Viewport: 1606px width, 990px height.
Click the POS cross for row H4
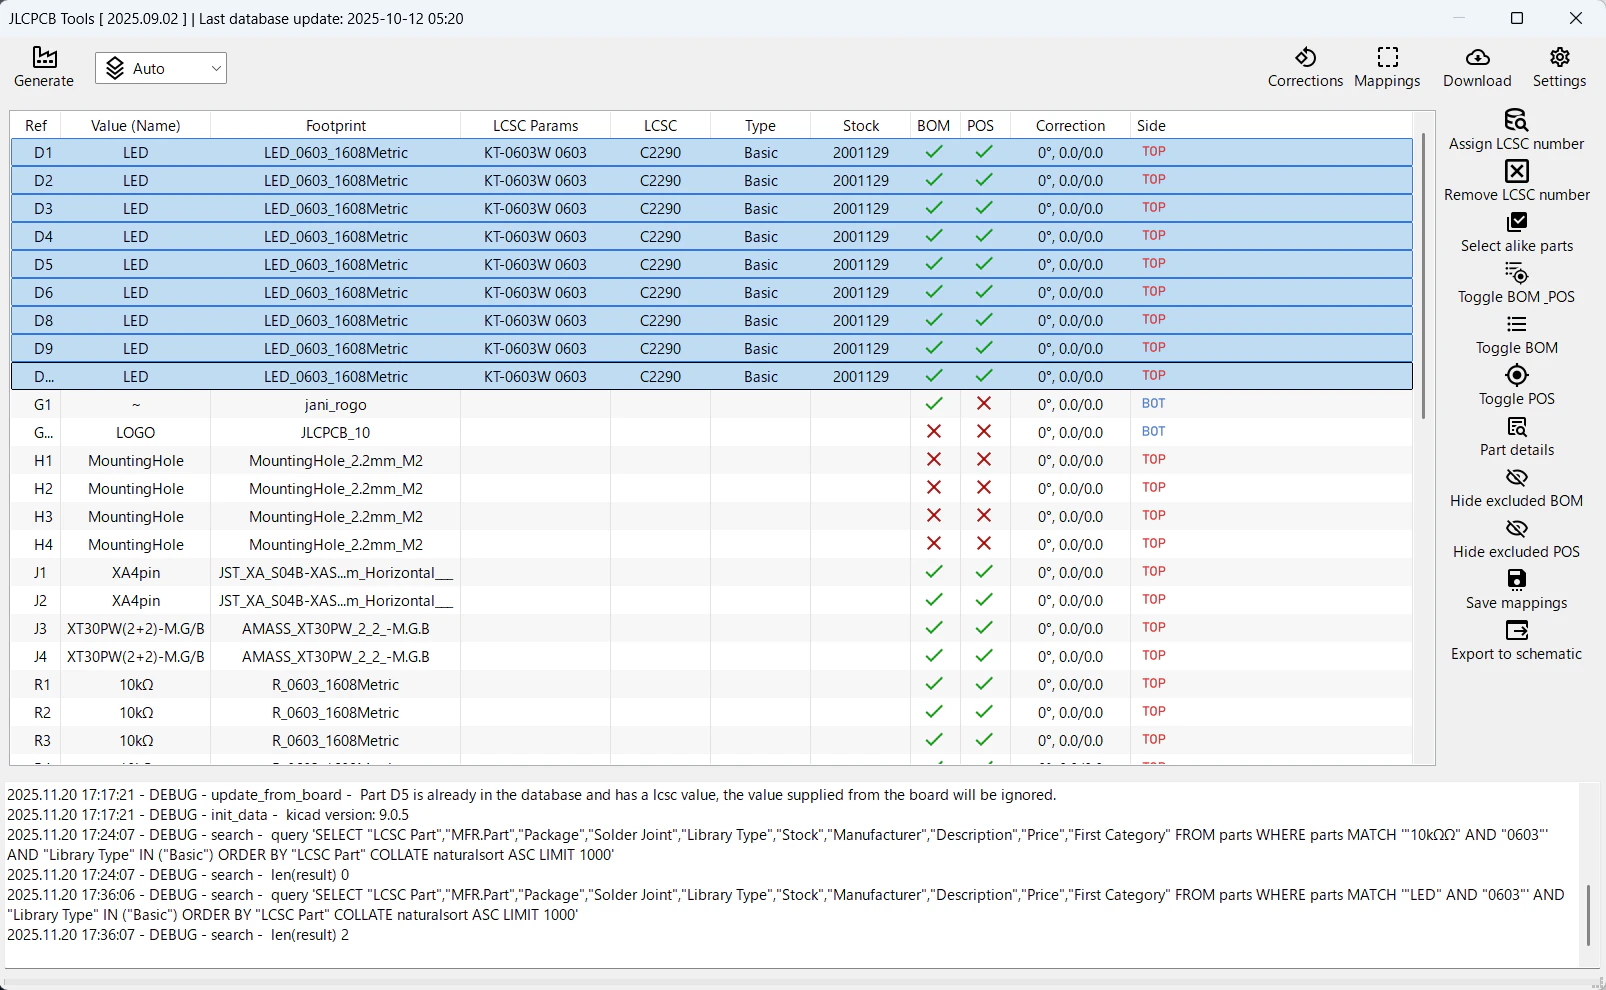point(984,544)
